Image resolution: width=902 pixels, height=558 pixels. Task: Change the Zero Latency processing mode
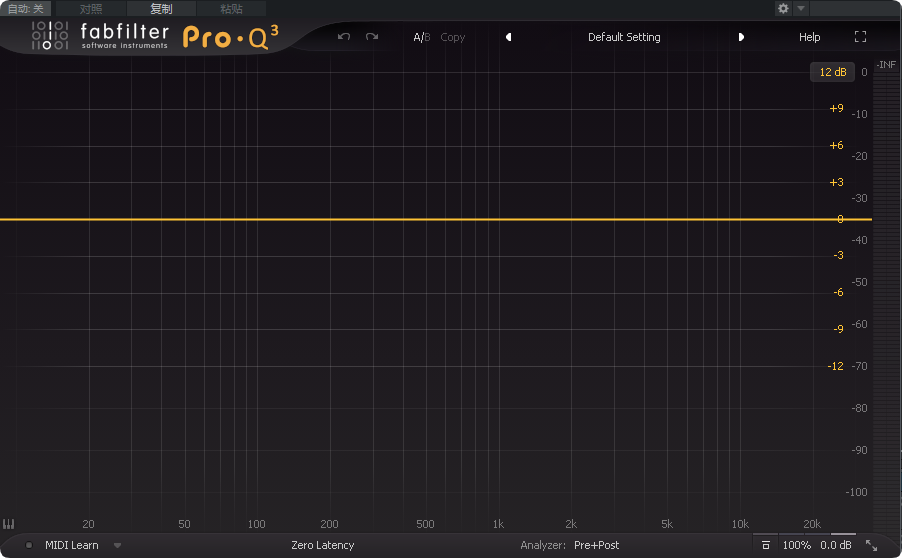(x=323, y=545)
